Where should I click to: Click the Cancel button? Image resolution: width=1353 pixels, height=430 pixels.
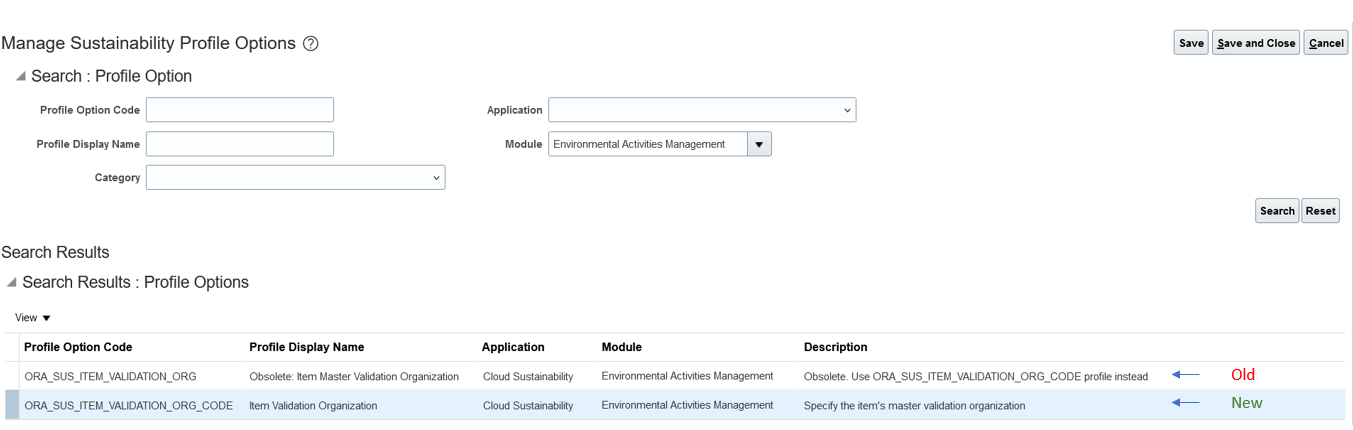(x=1326, y=43)
